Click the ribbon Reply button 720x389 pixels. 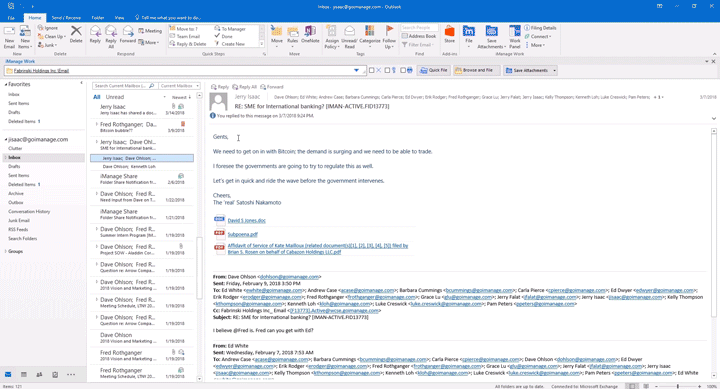[x=95, y=34]
